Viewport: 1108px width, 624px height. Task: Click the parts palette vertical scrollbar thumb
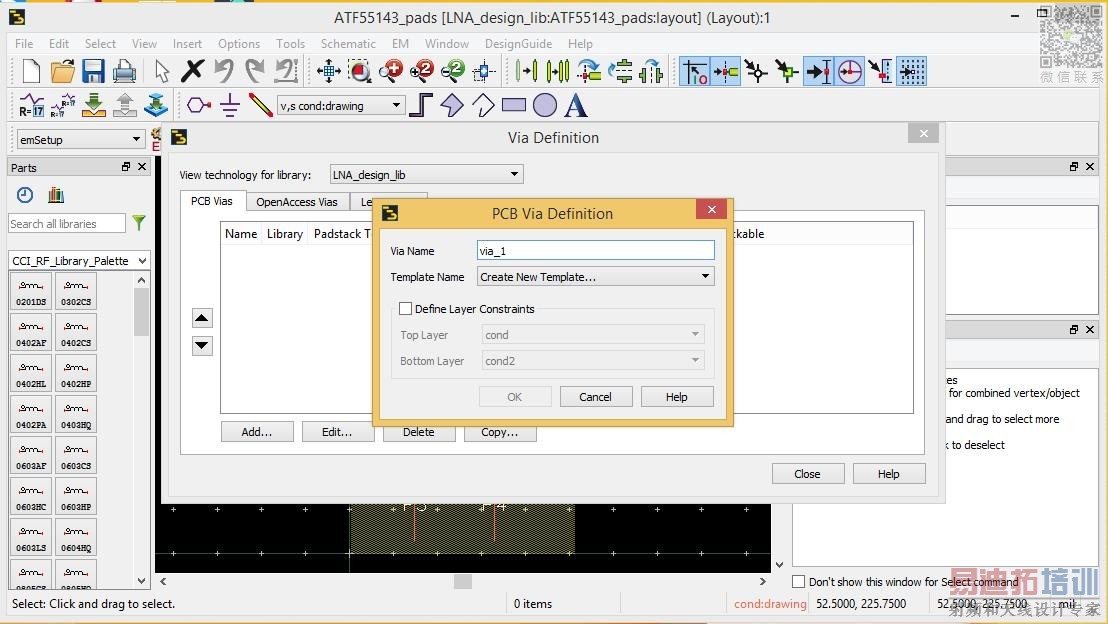(x=141, y=311)
